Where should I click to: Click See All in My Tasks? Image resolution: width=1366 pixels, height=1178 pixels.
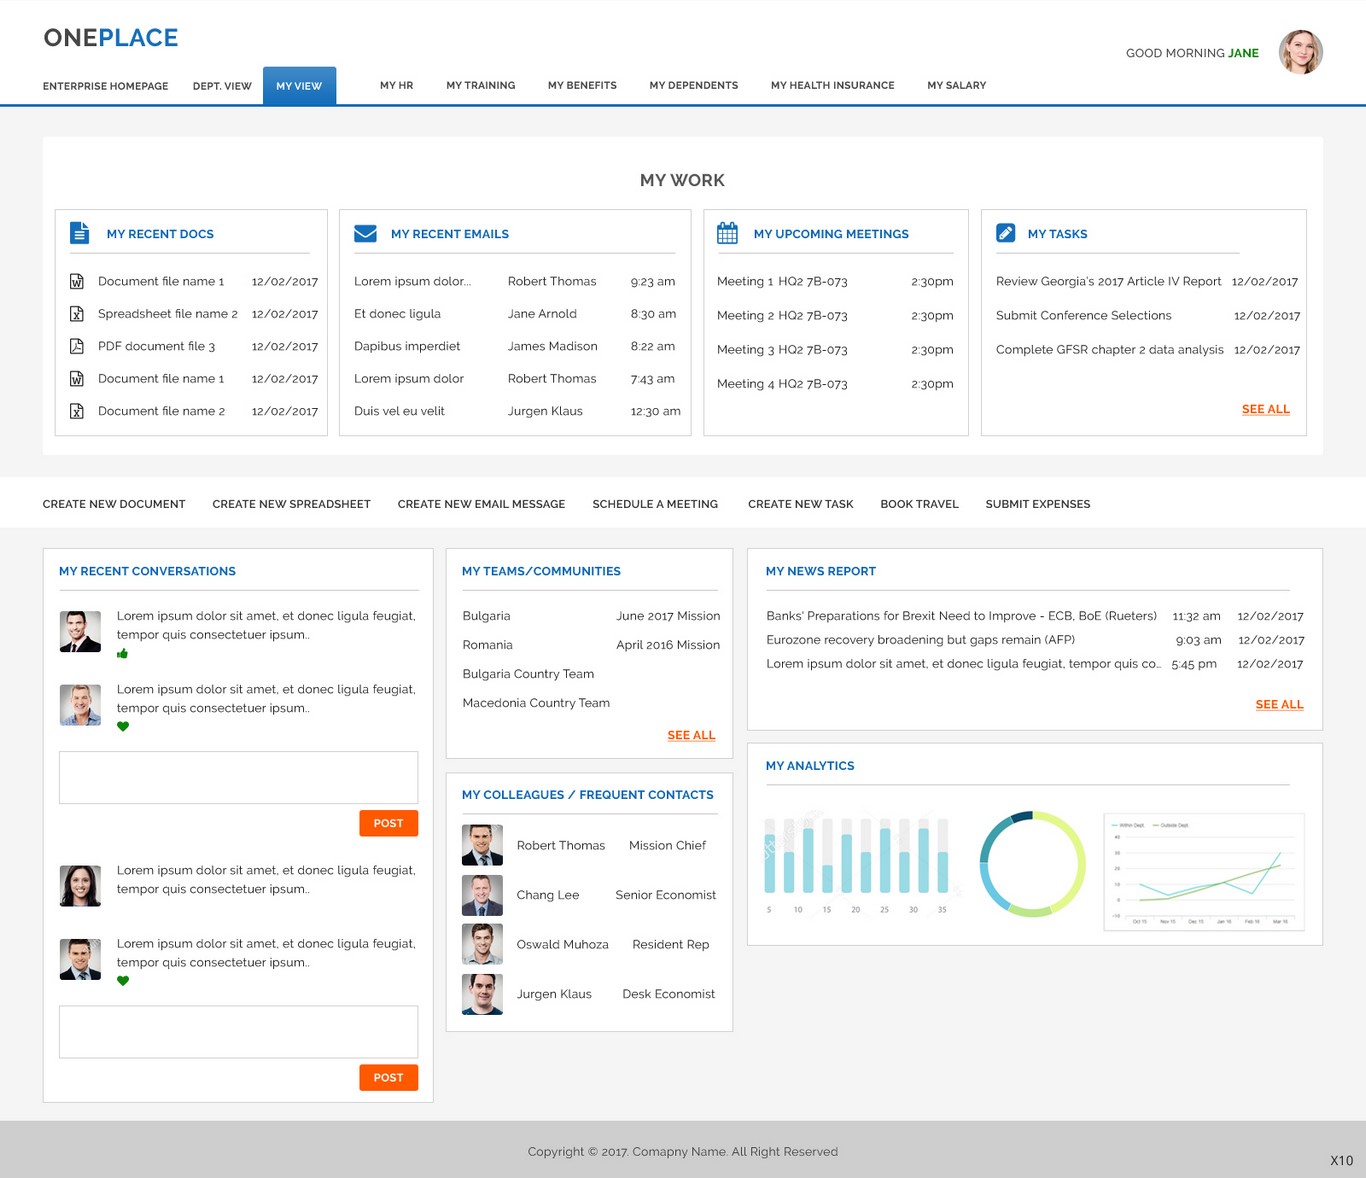tap(1265, 409)
